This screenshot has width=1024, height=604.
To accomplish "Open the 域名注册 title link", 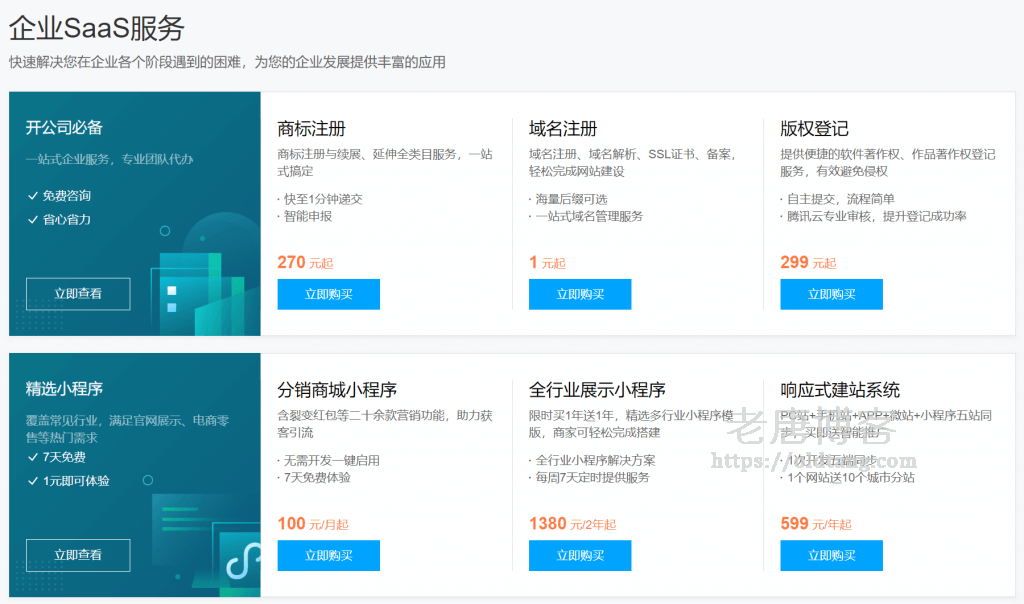I will 563,129.
